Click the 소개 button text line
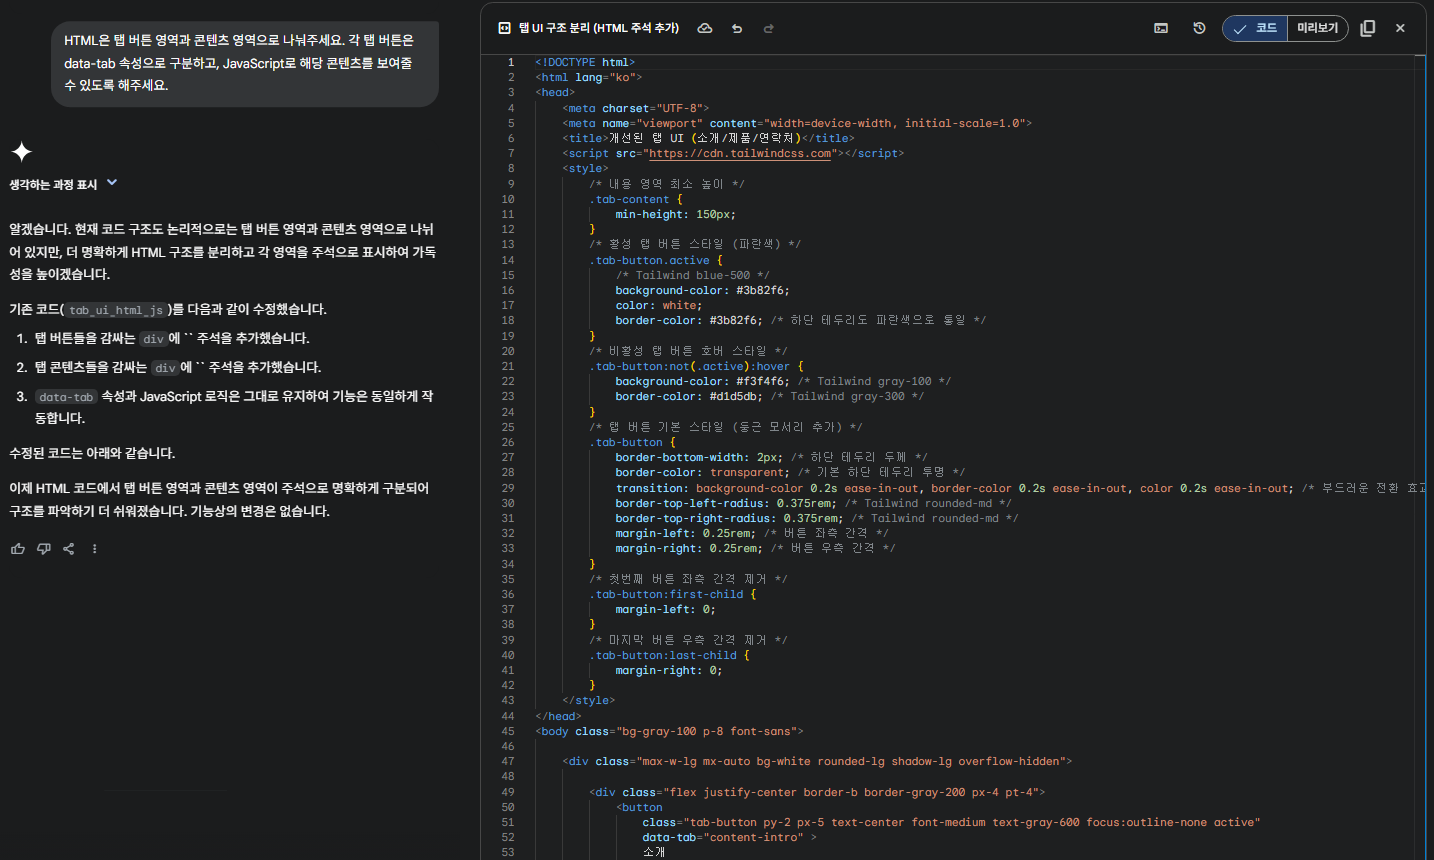Image resolution: width=1434 pixels, height=860 pixels. tap(654, 852)
